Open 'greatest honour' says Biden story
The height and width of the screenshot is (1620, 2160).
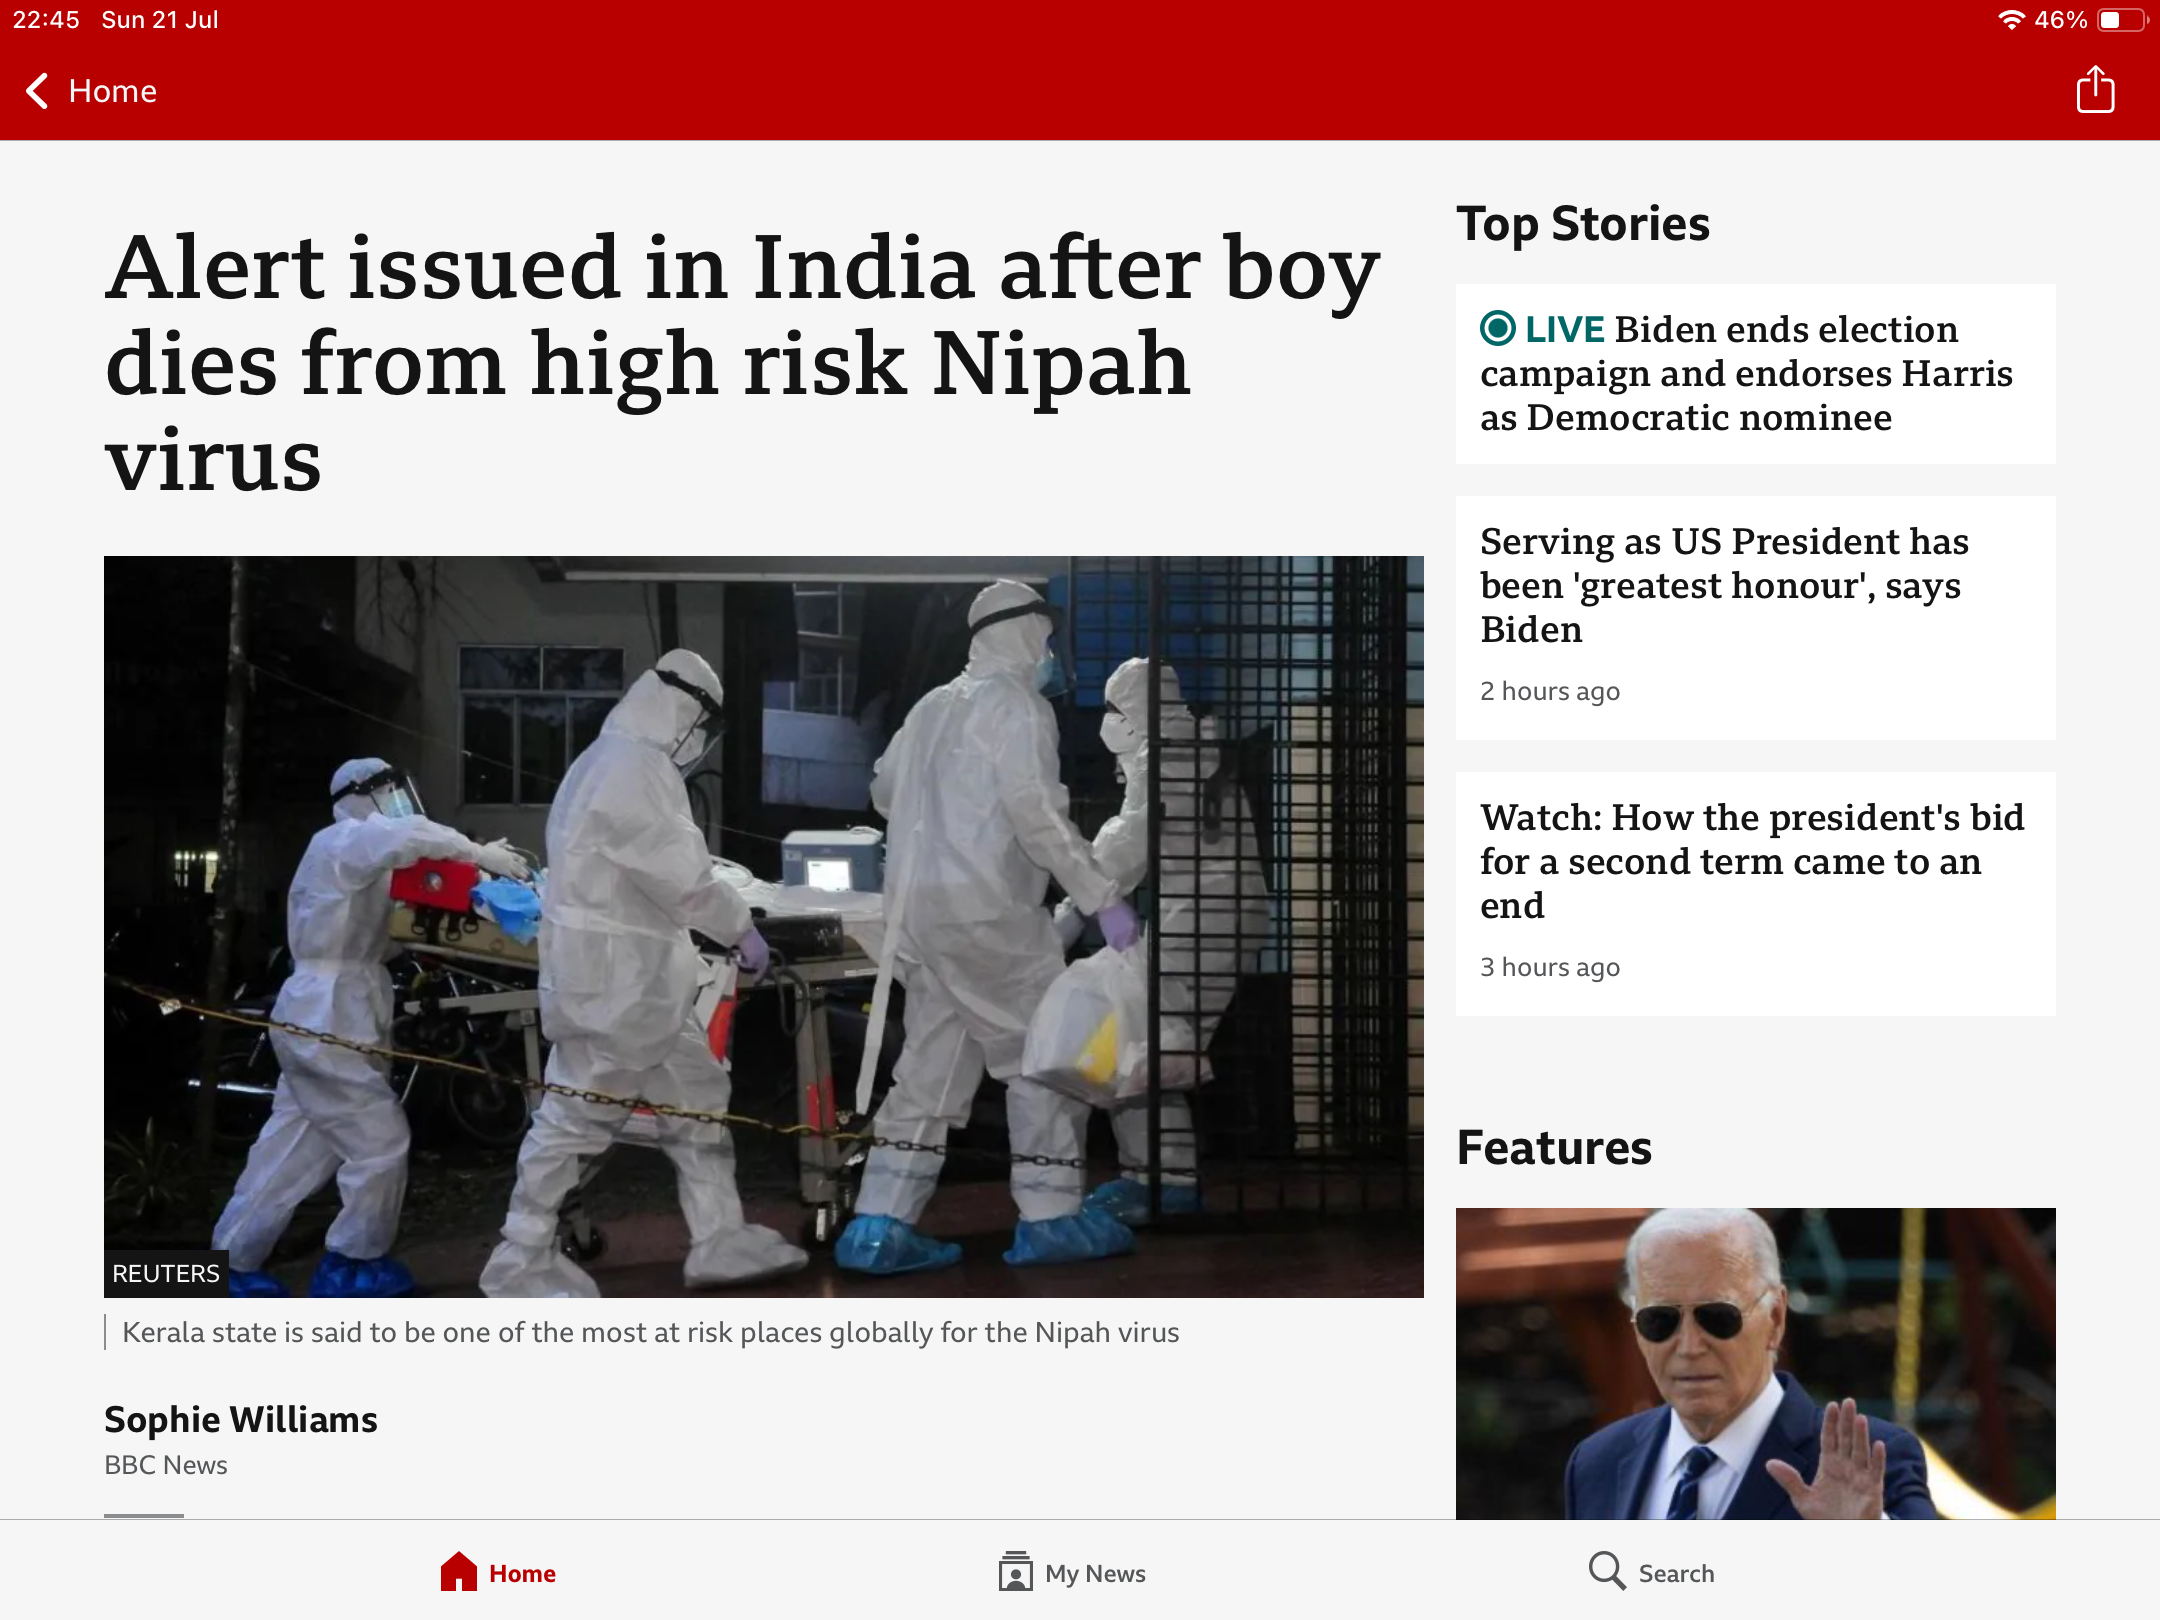[1755, 618]
